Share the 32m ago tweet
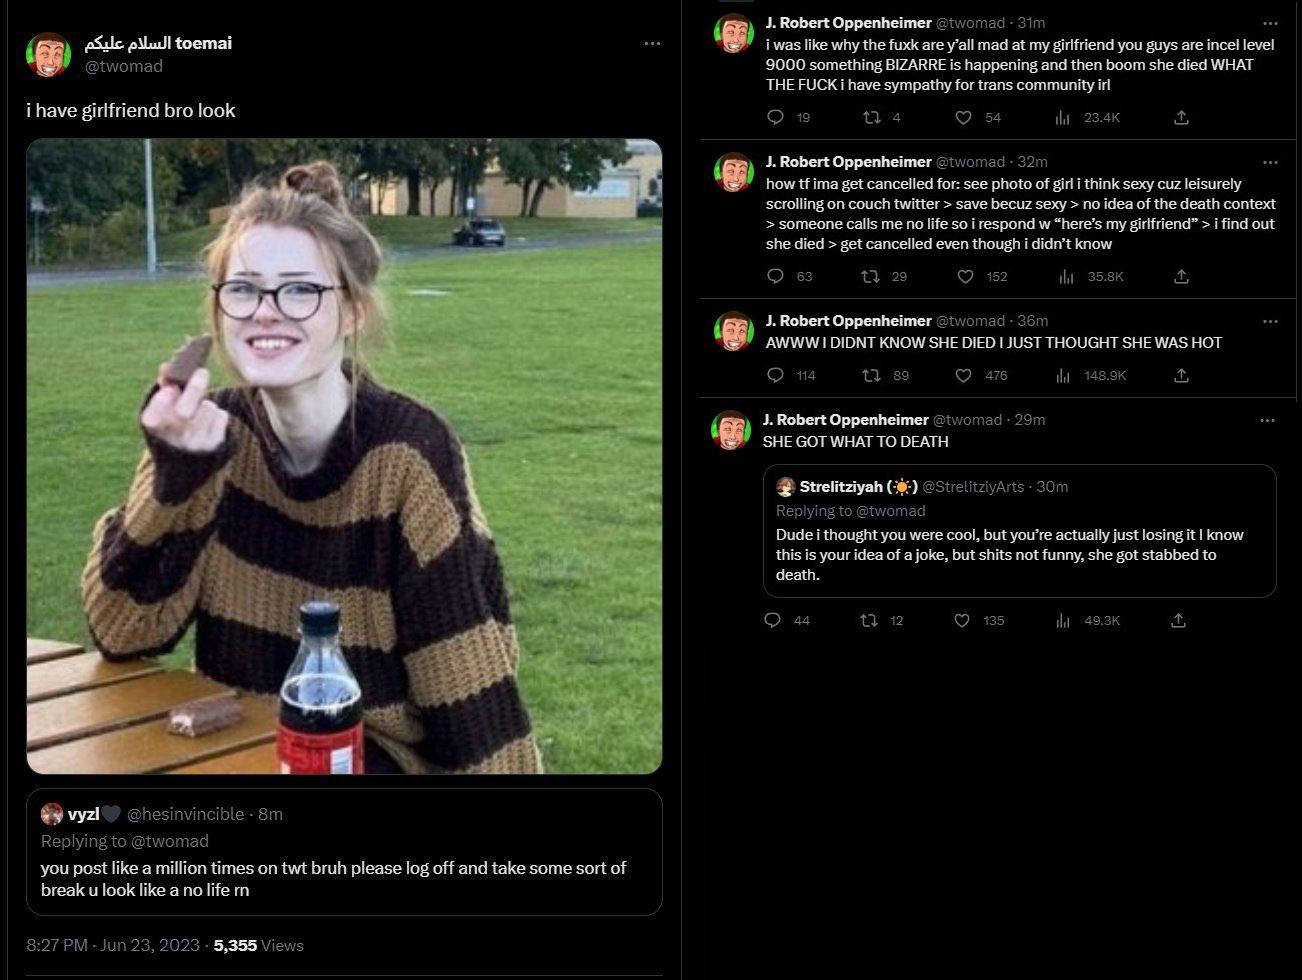1302x980 pixels. [1181, 277]
